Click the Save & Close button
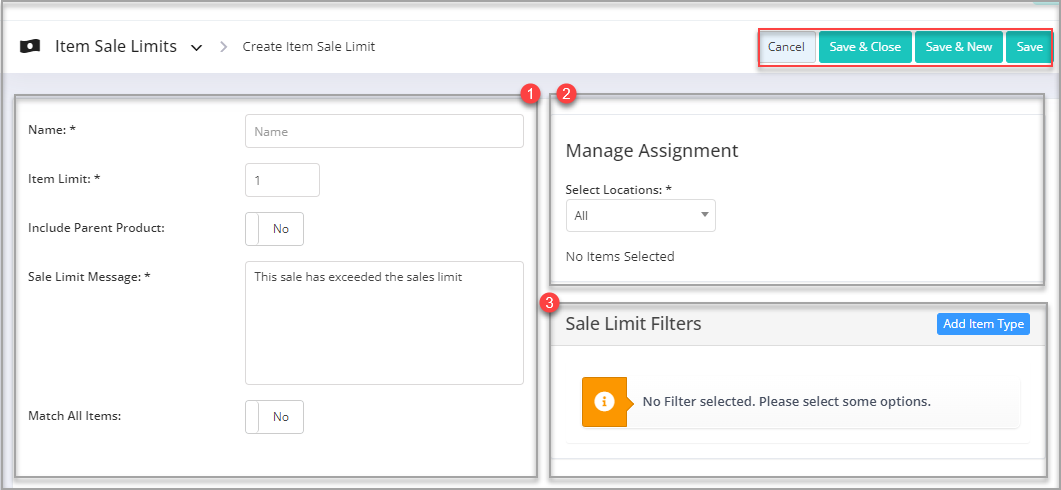This screenshot has width=1061, height=490. click(x=865, y=47)
